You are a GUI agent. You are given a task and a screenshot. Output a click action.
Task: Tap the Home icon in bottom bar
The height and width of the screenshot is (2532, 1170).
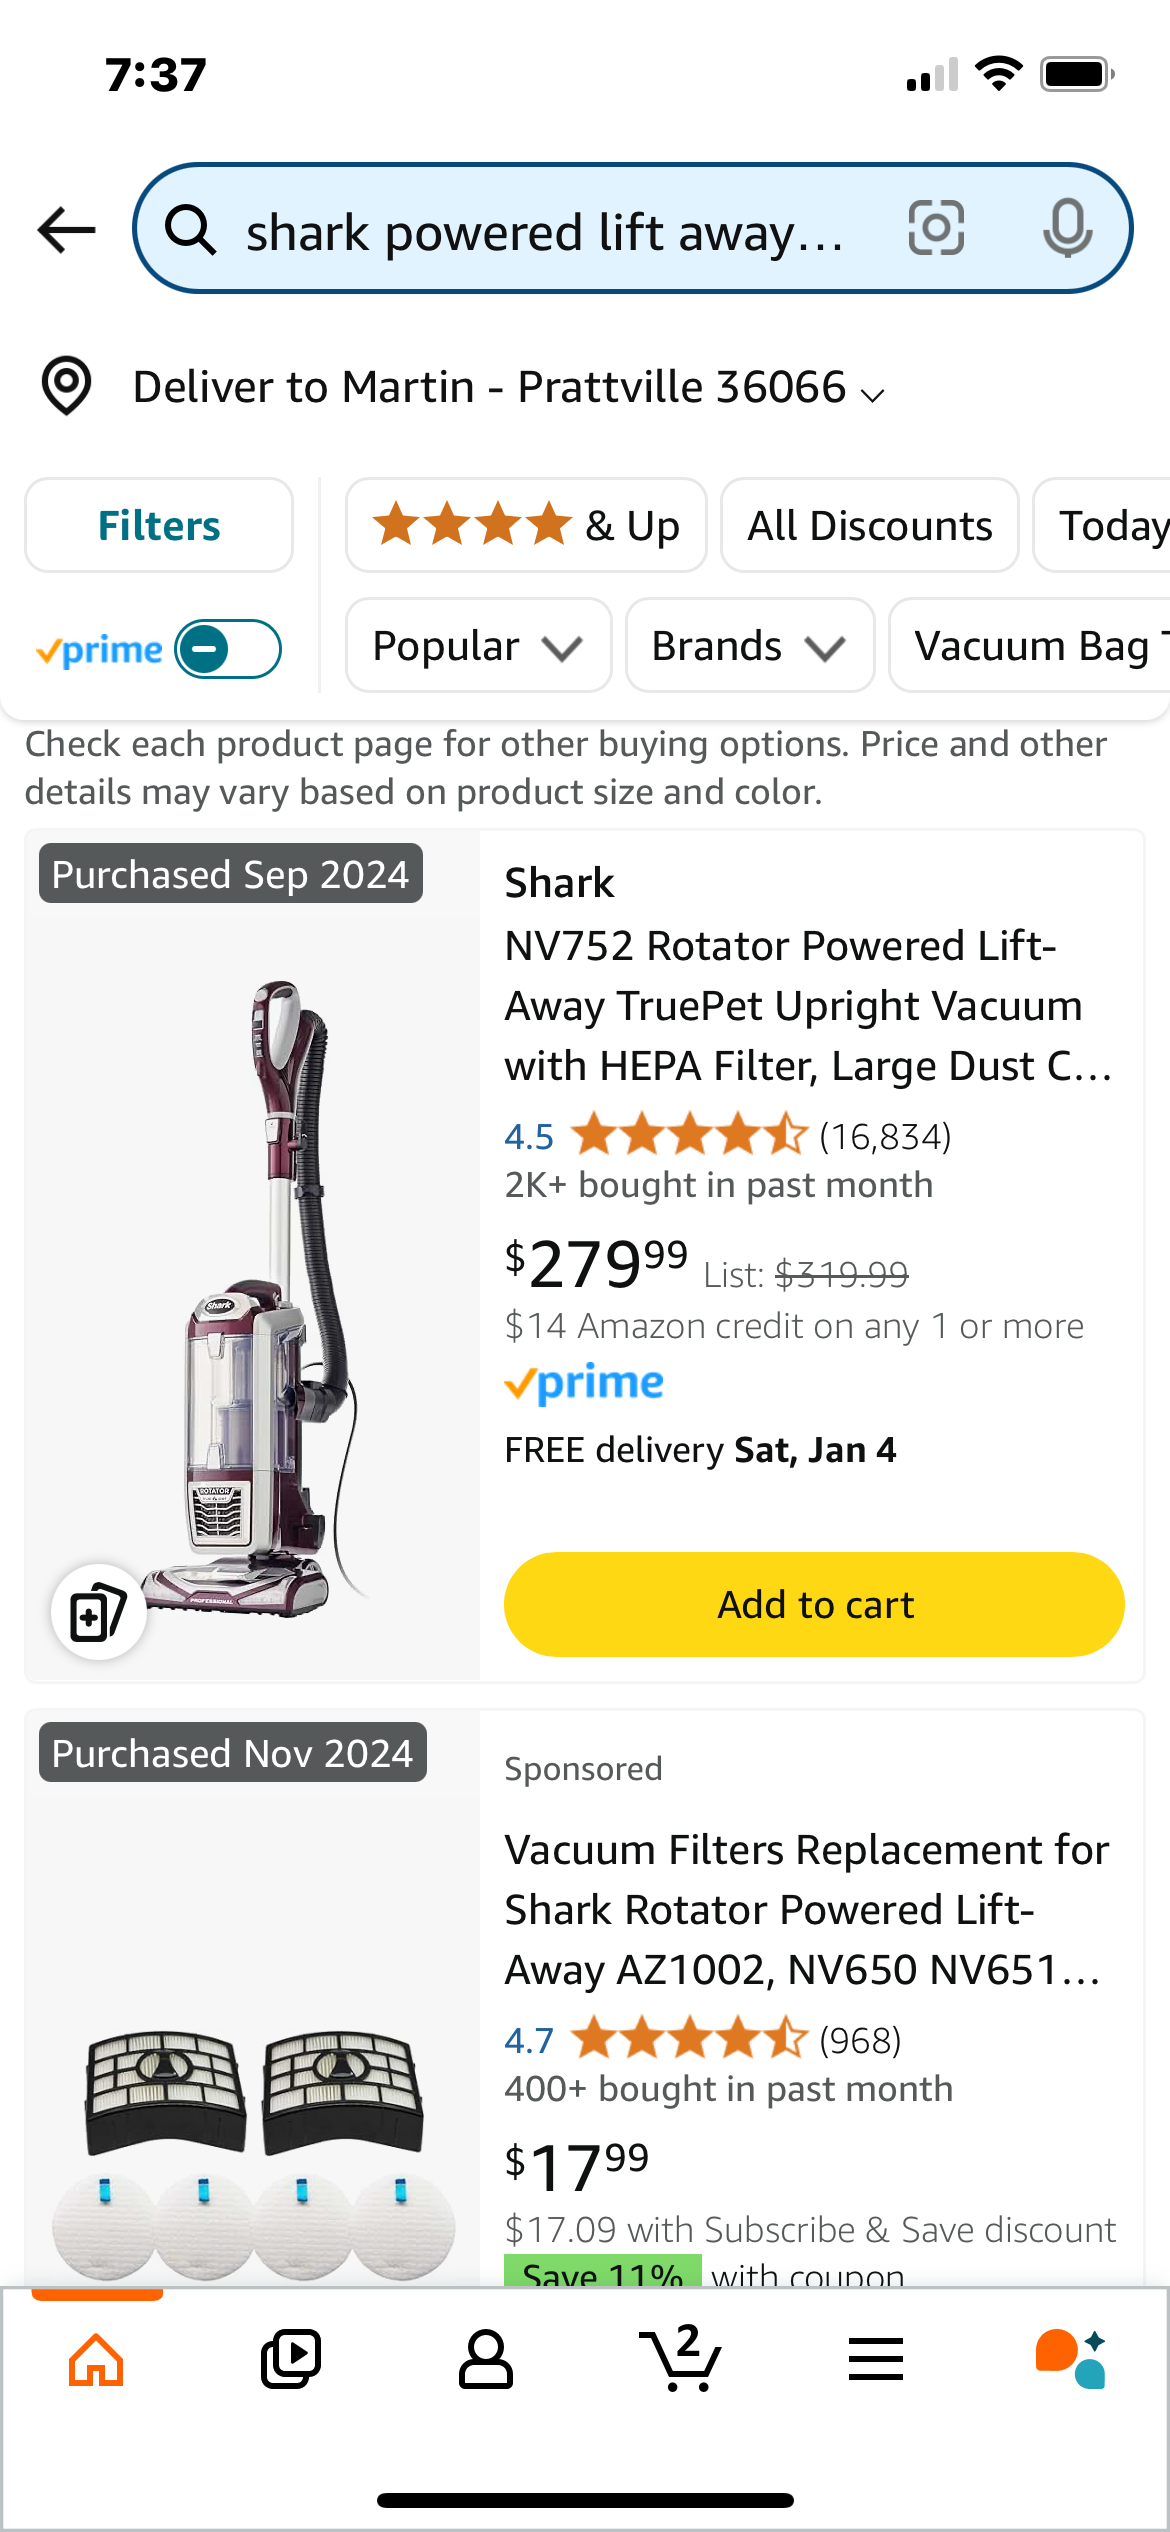pyautogui.click(x=96, y=2360)
